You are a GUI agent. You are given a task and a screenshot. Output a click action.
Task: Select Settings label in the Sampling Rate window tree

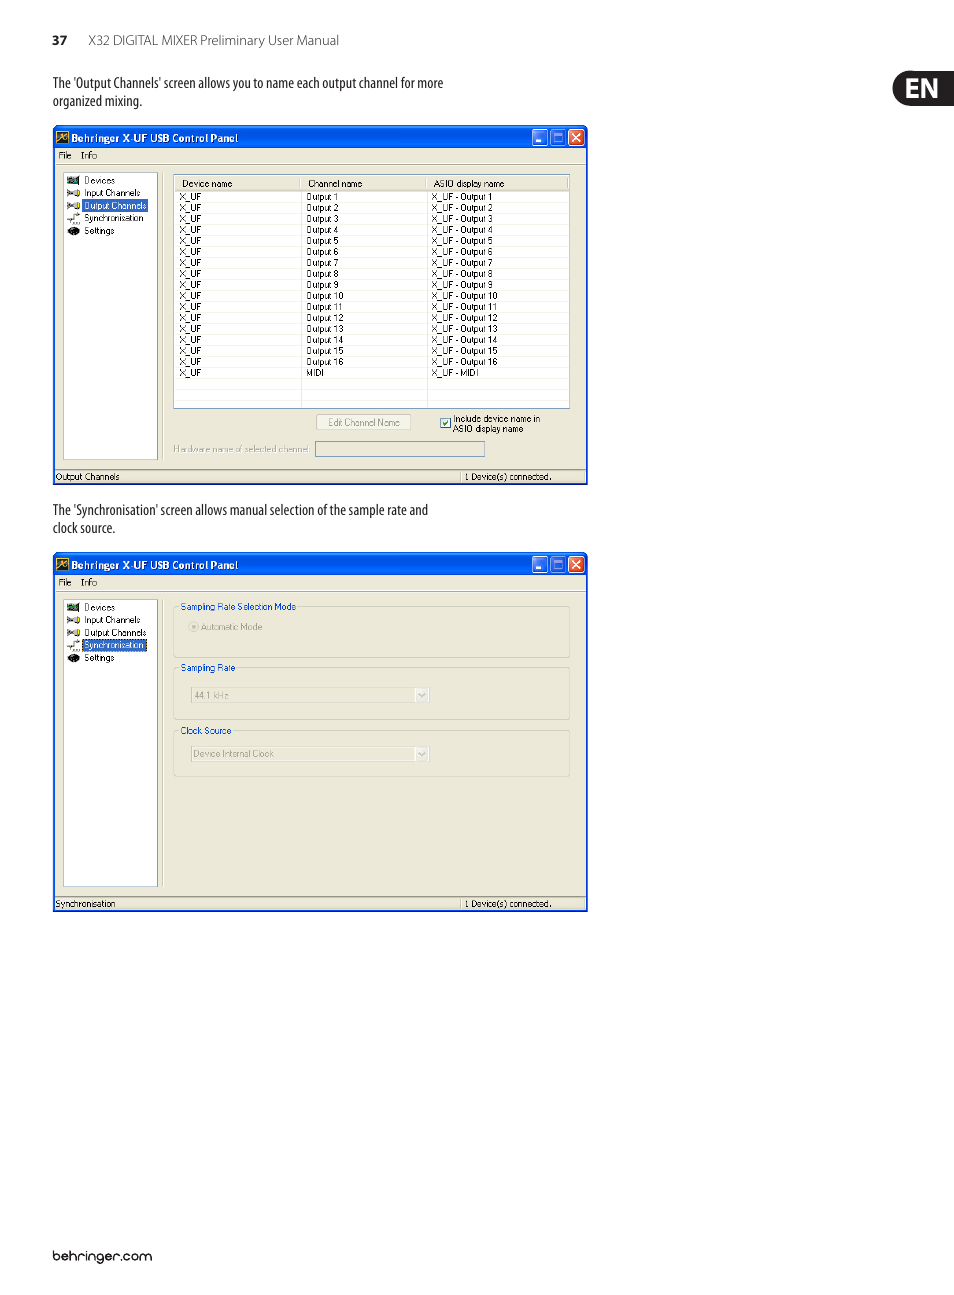(x=99, y=658)
